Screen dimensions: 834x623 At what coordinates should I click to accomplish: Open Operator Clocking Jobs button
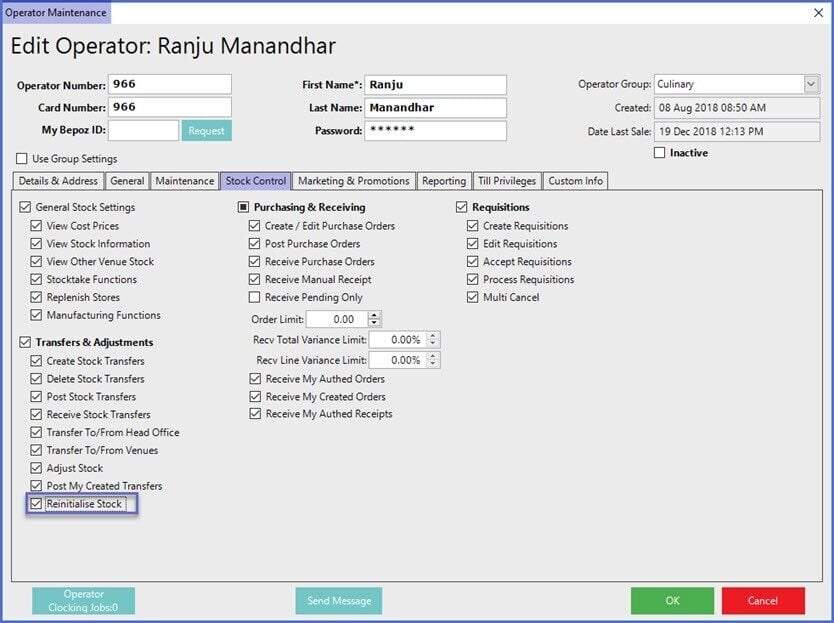click(83, 600)
